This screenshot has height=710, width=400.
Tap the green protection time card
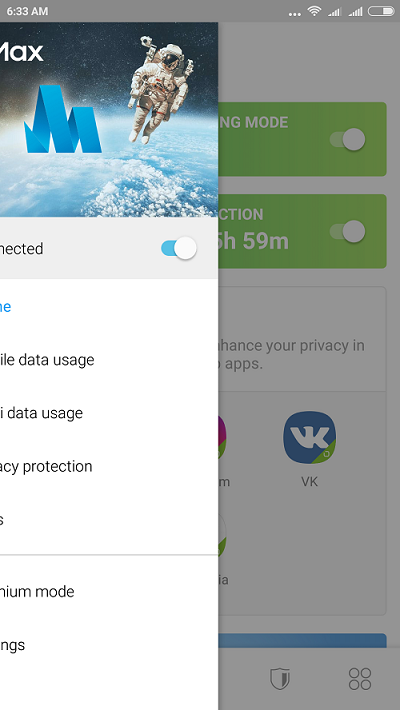click(302, 231)
